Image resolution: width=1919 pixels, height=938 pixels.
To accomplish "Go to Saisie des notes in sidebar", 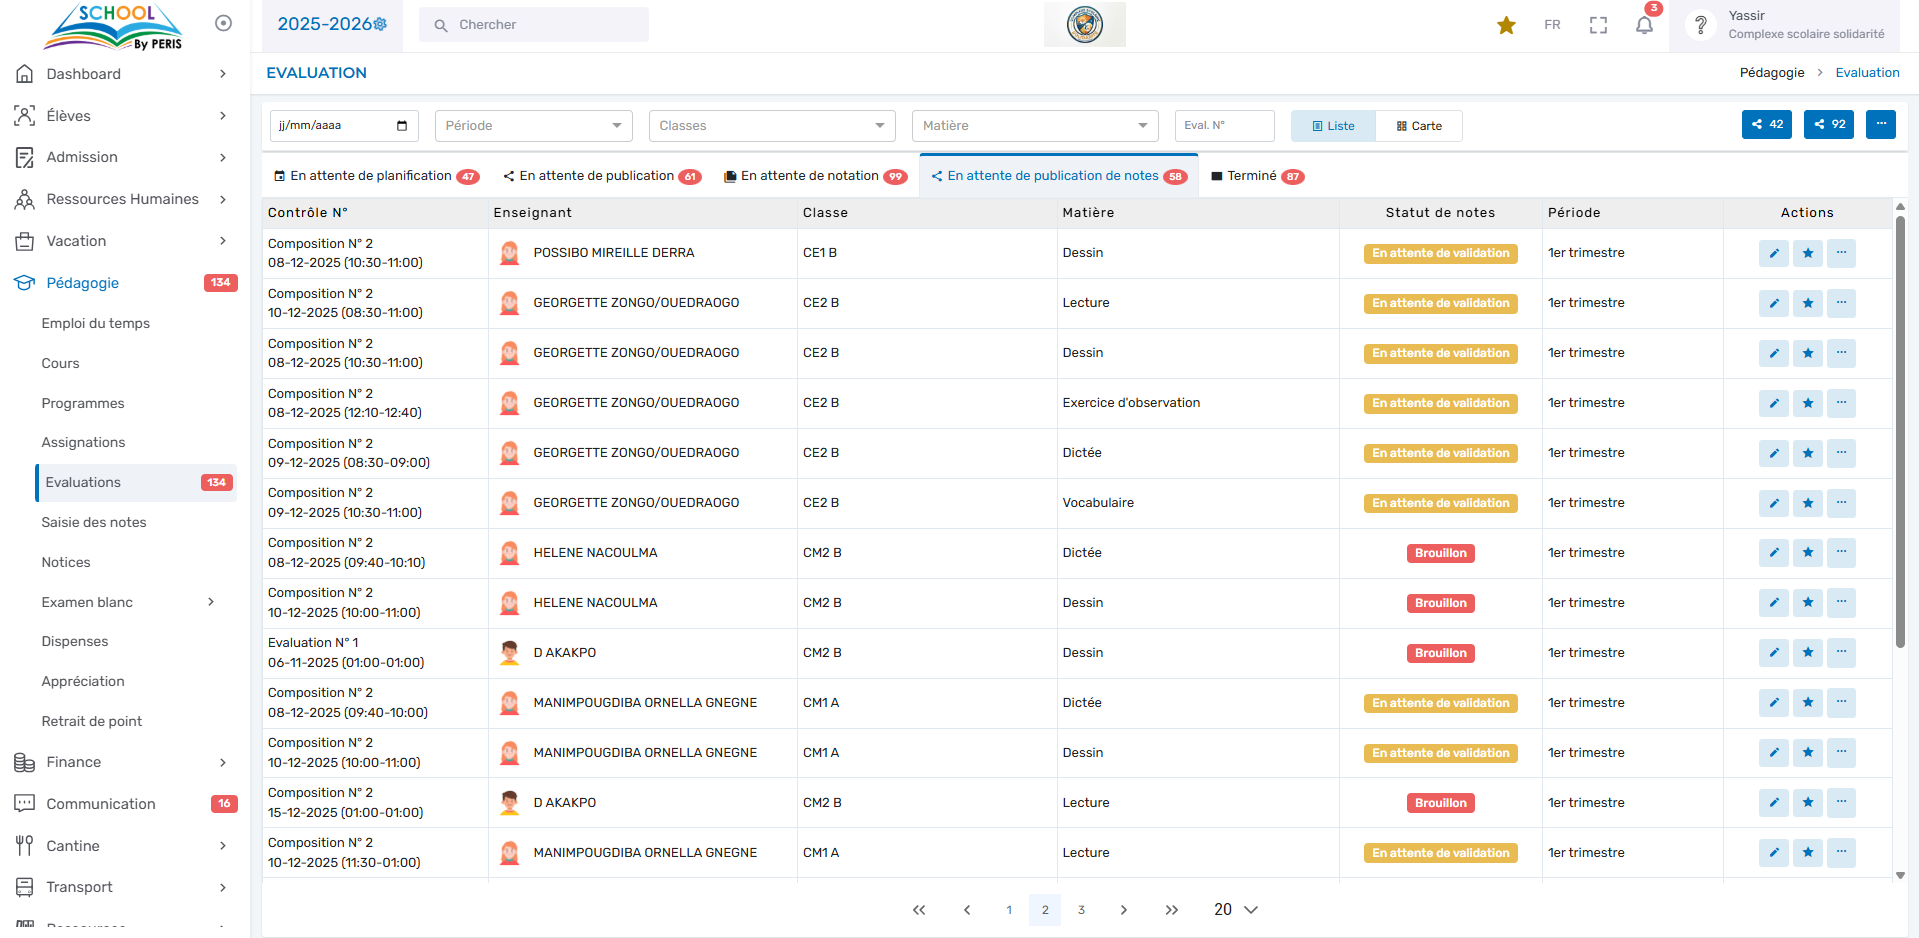I will tap(94, 522).
